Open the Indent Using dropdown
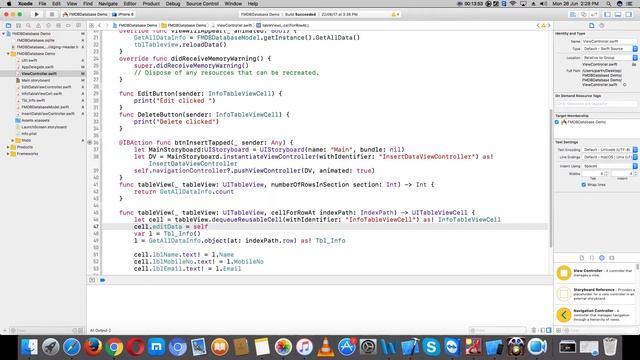Screen dimensions: 640x360 [x=610, y=166]
